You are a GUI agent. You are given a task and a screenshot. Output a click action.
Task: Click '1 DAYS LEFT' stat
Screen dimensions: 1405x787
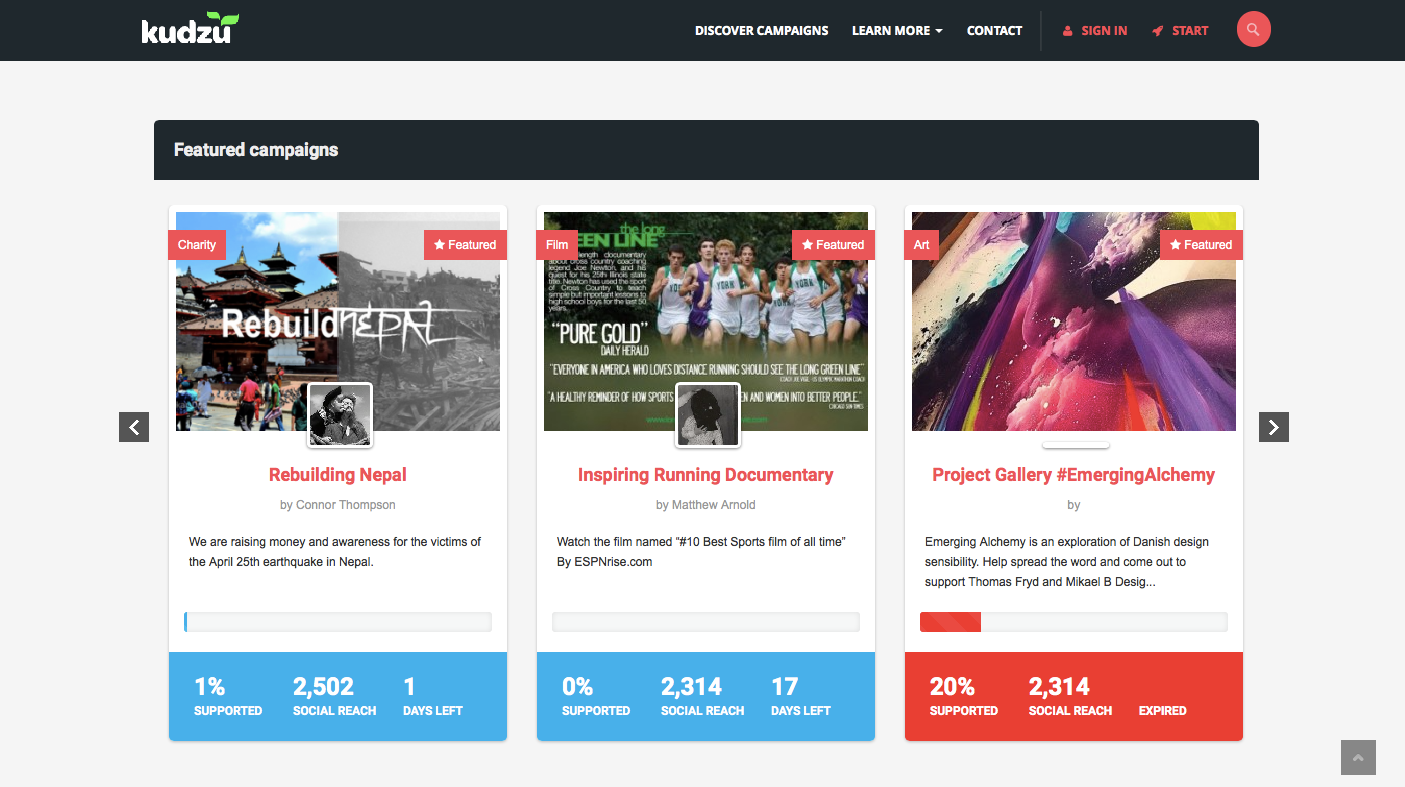(x=433, y=697)
